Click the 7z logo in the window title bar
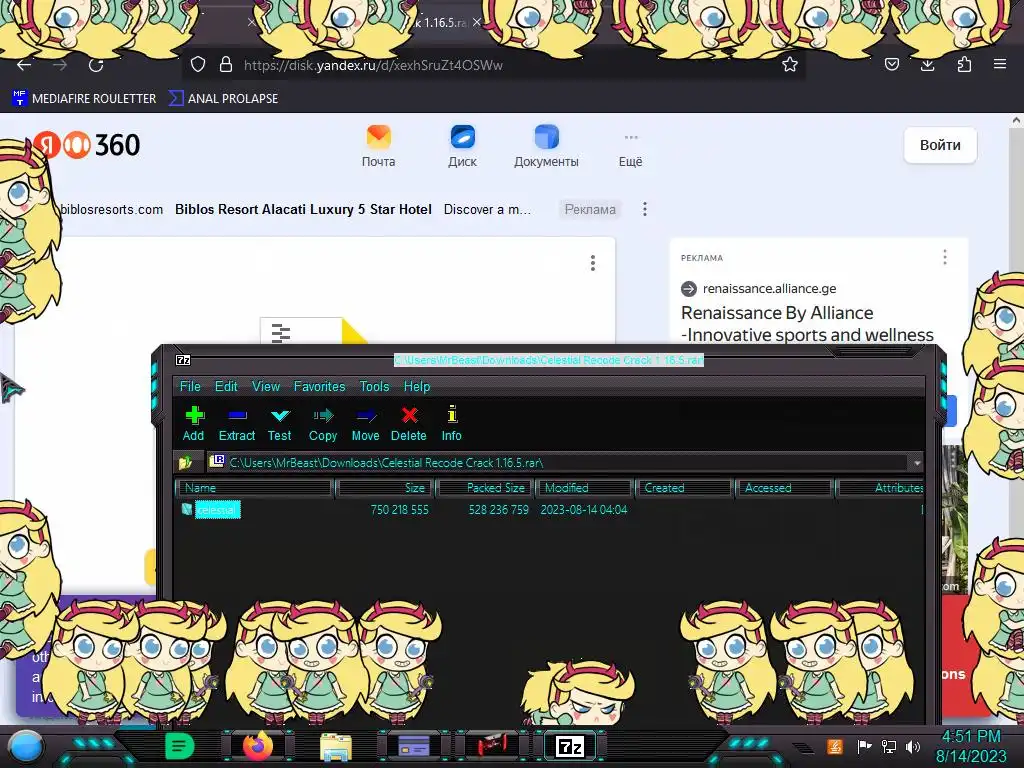1024x768 pixels. tap(184, 360)
